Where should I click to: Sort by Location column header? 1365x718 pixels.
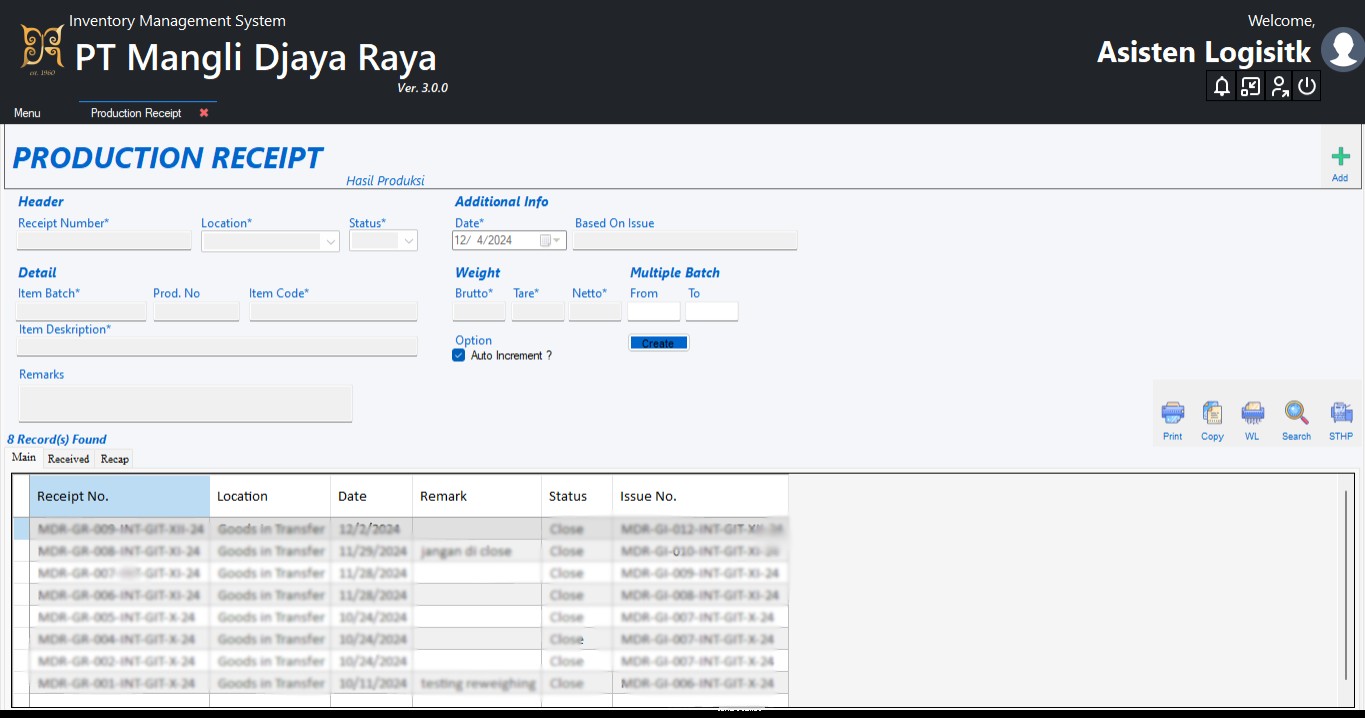pyautogui.click(x=270, y=496)
